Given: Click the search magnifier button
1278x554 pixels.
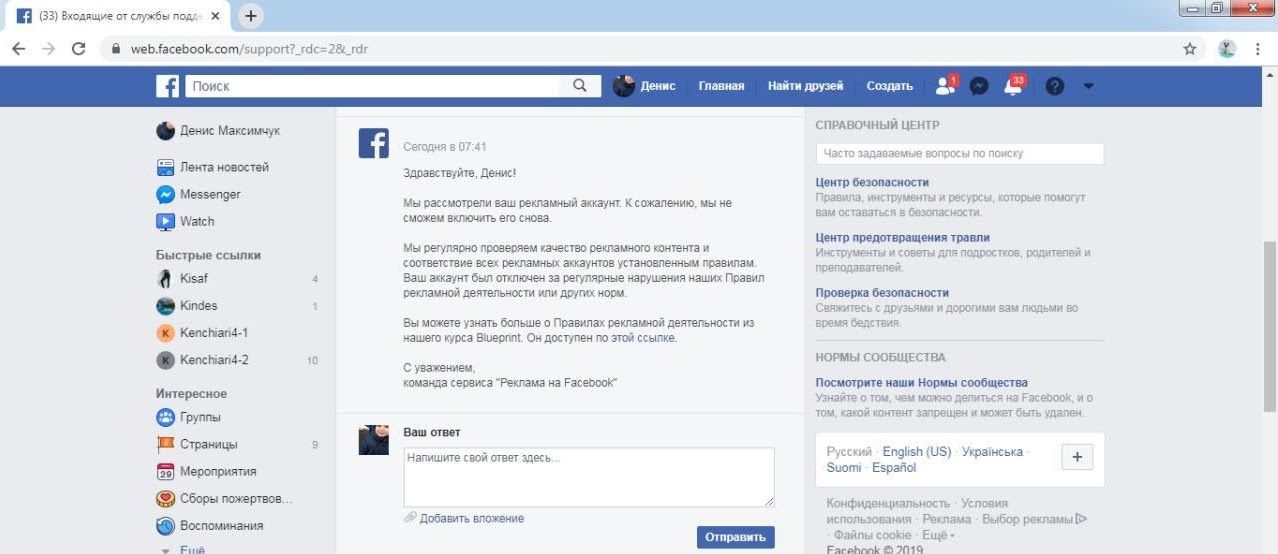Looking at the screenshot, I should coord(580,87).
